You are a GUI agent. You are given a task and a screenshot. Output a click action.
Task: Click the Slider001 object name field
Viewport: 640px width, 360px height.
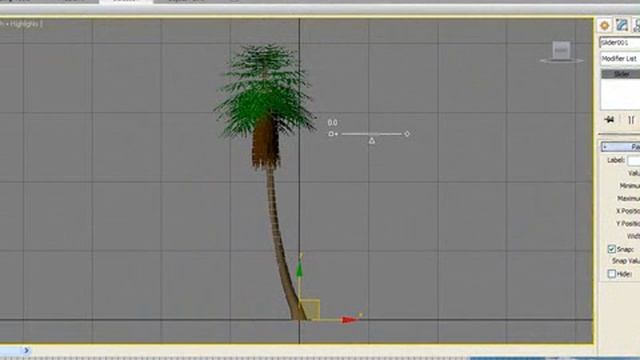coord(620,42)
